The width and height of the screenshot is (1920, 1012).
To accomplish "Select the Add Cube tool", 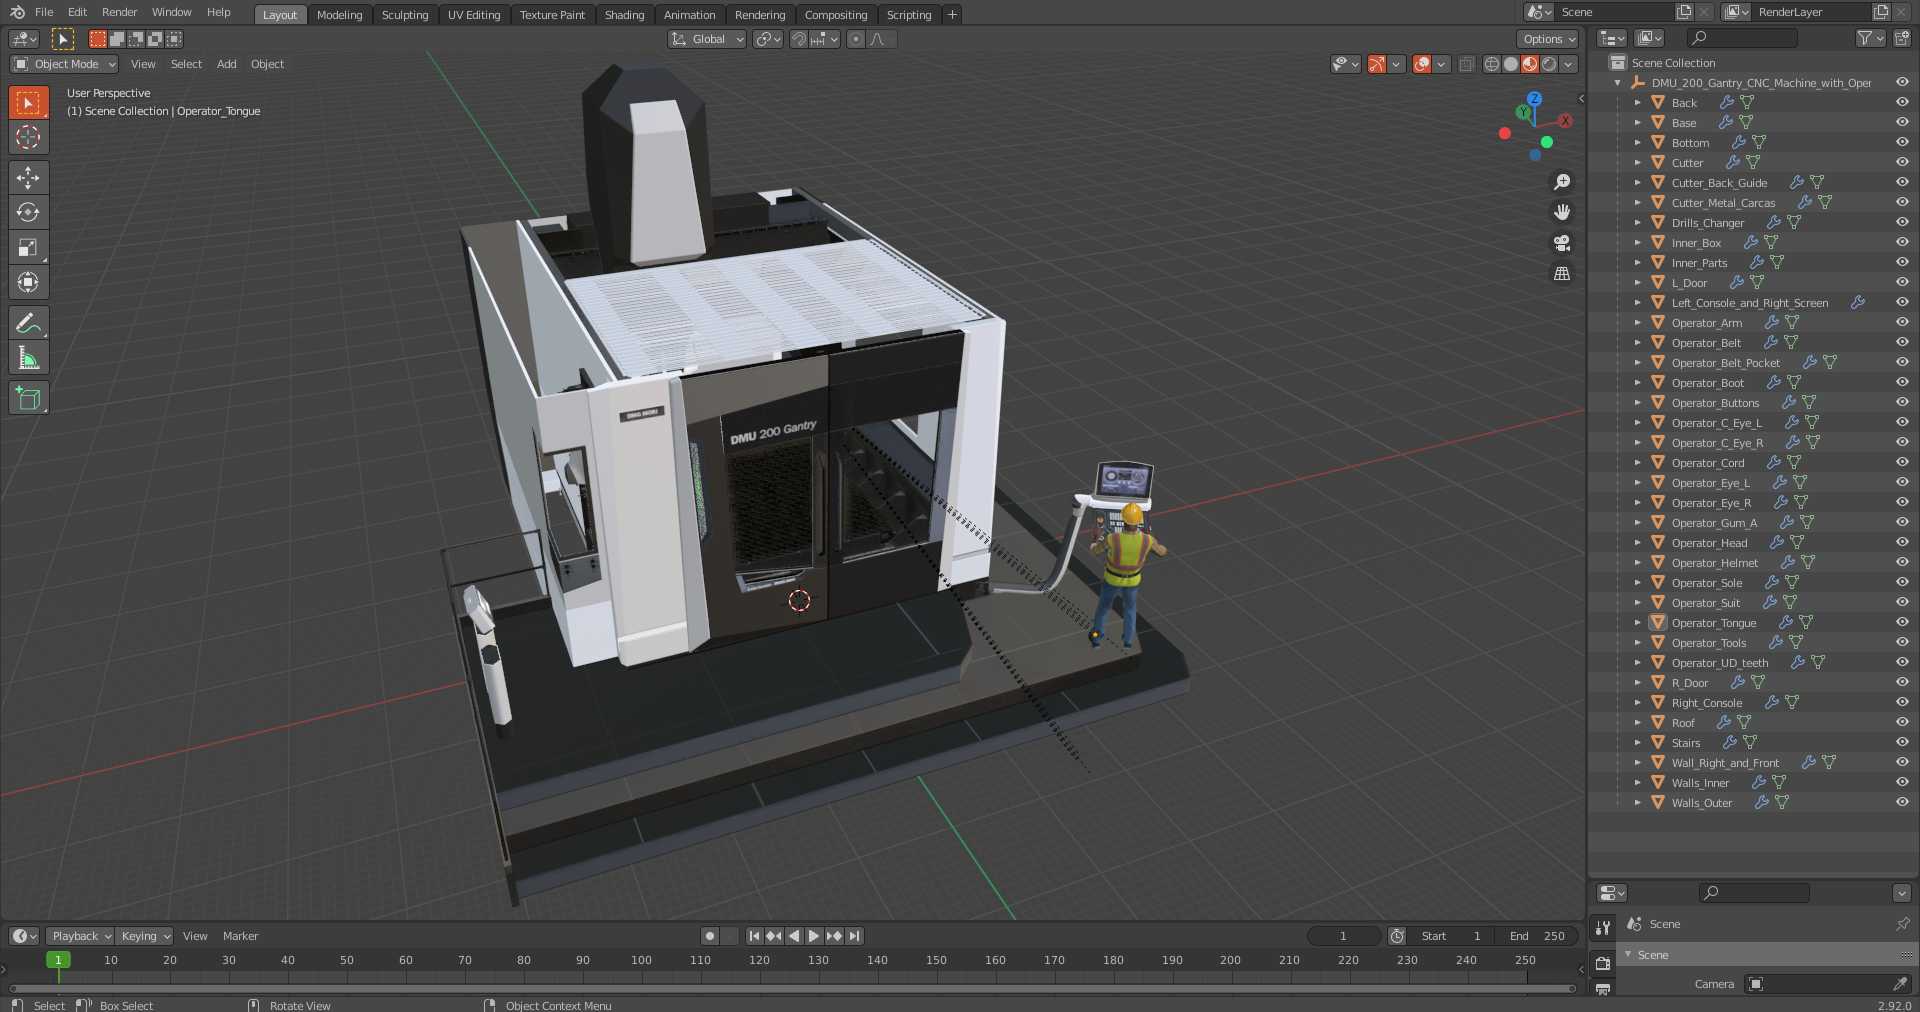I will click(28, 397).
